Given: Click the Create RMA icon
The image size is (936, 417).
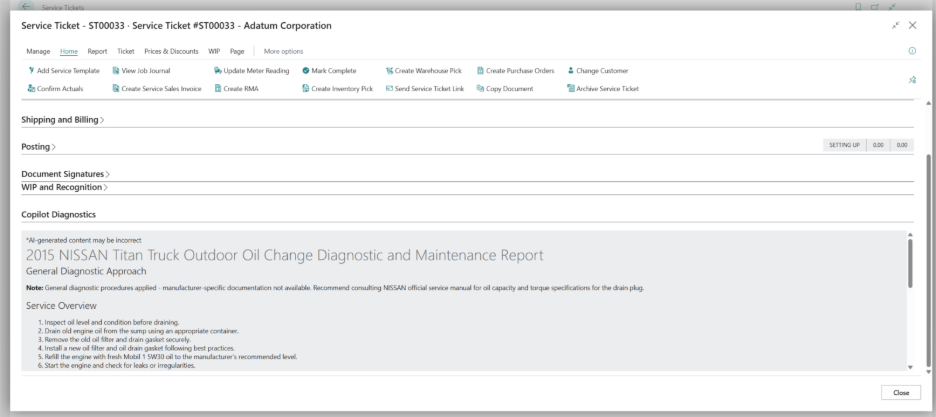Looking at the screenshot, I should 218,88.
